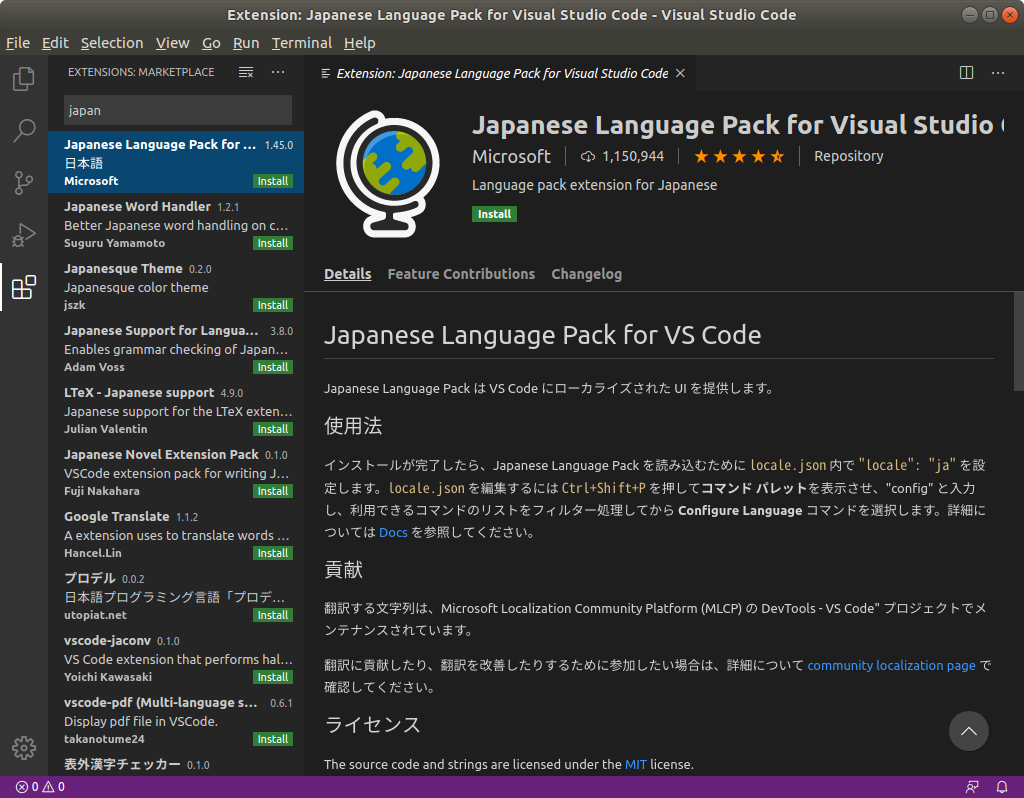This screenshot has width=1024, height=798.
Task: Click the extensions search field containing japan
Action: coord(178,110)
